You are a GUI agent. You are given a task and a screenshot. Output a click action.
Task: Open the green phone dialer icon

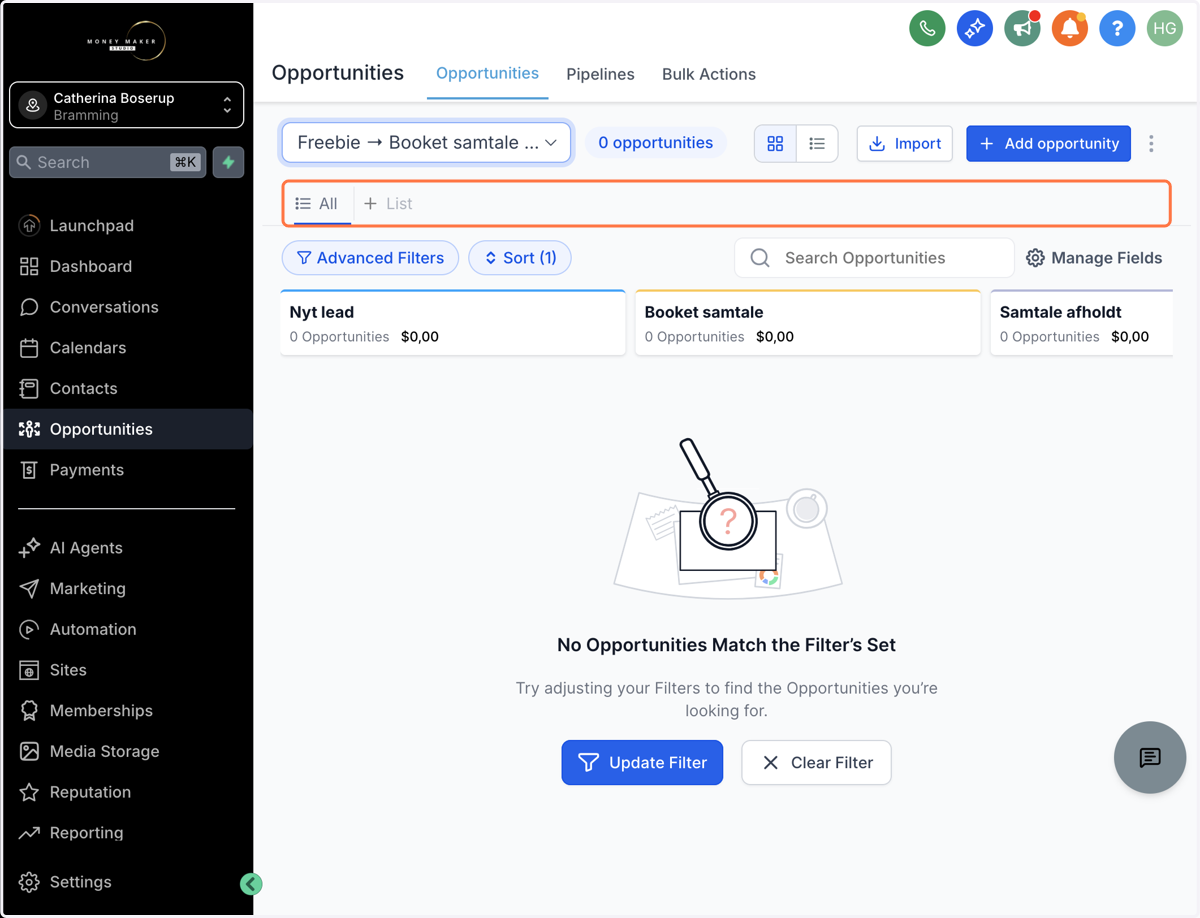pos(927,28)
